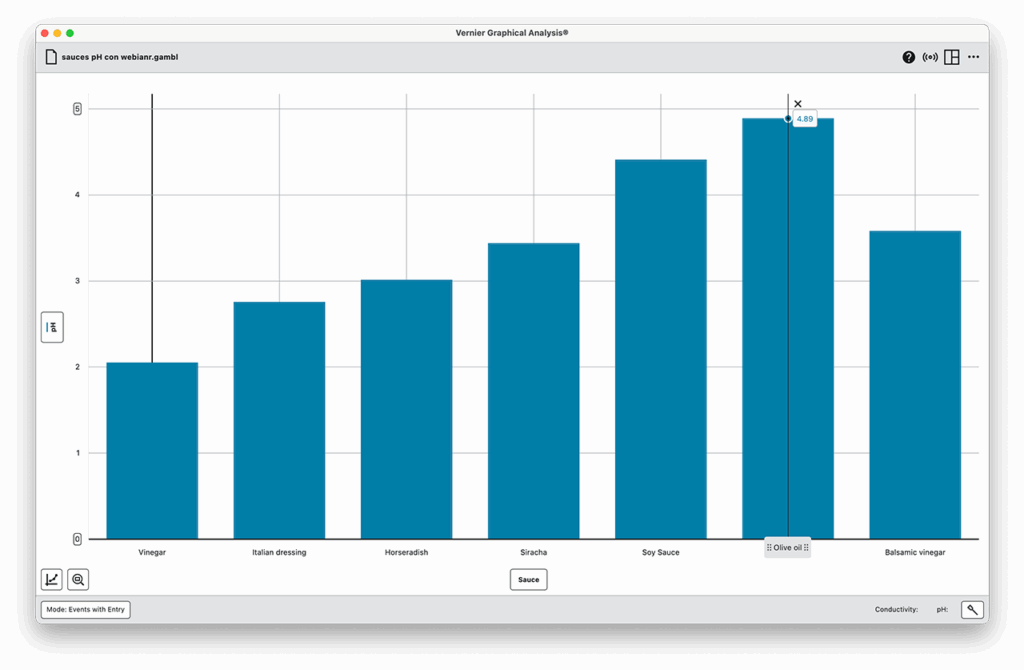Edit the y-axis maximum value 5
The height and width of the screenshot is (670, 1024).
77,108
